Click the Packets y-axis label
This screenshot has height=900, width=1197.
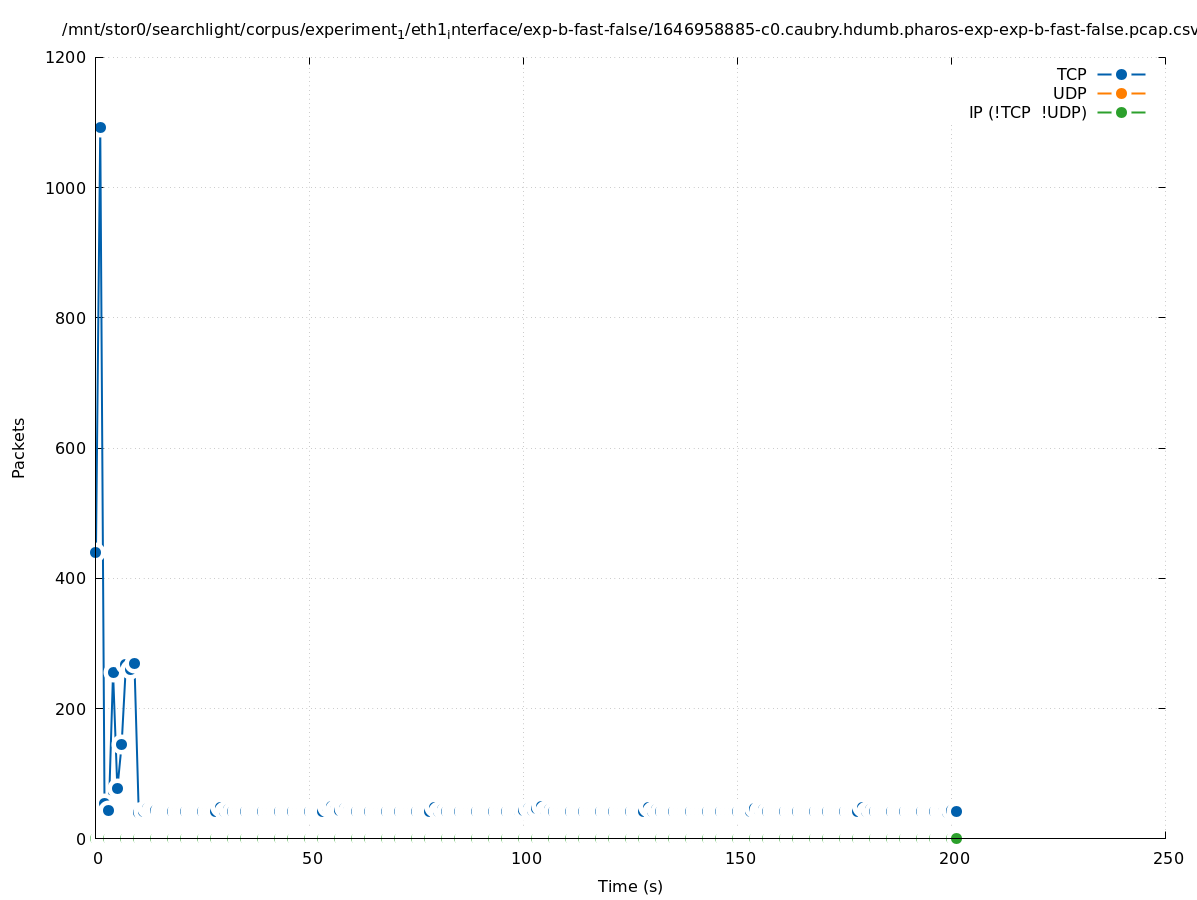point(19,447)
